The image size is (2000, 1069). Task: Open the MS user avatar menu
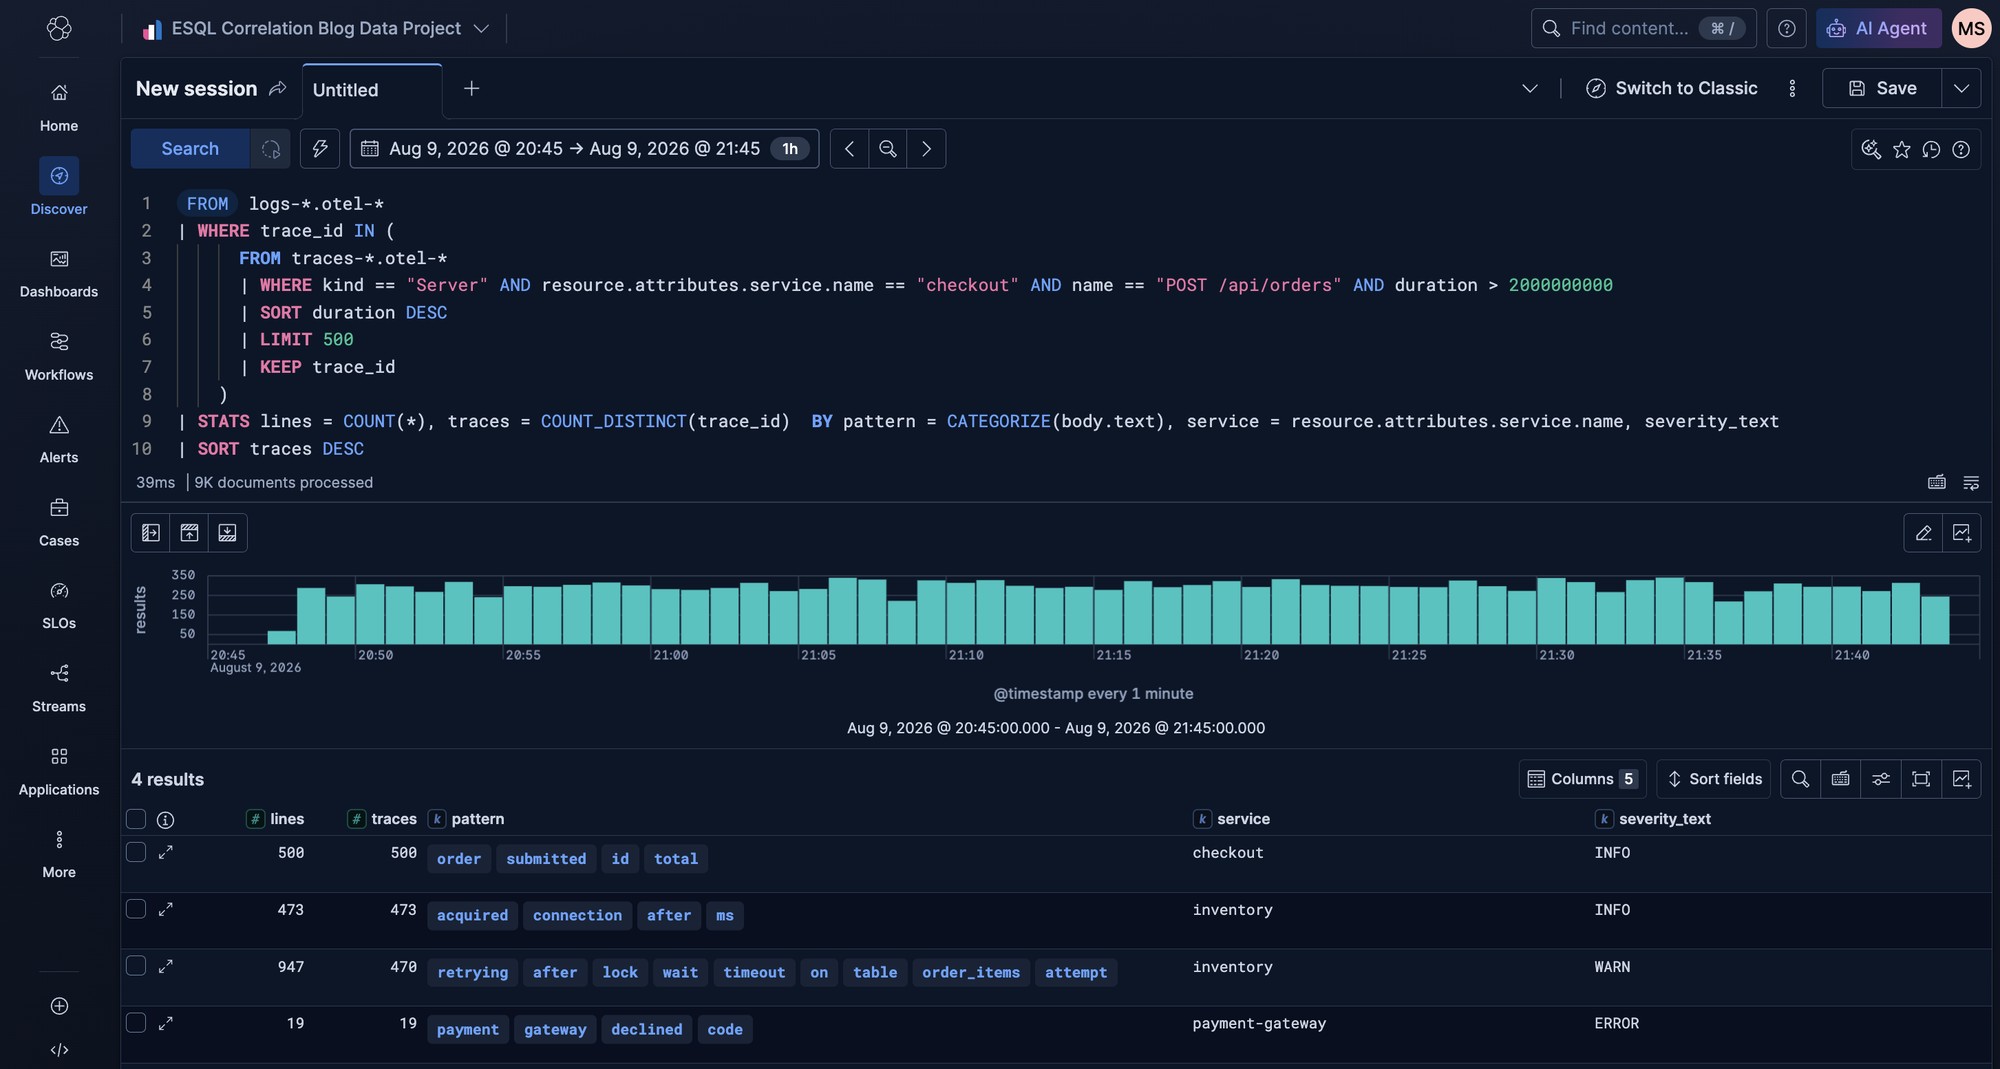click(x=1971, y=28)
